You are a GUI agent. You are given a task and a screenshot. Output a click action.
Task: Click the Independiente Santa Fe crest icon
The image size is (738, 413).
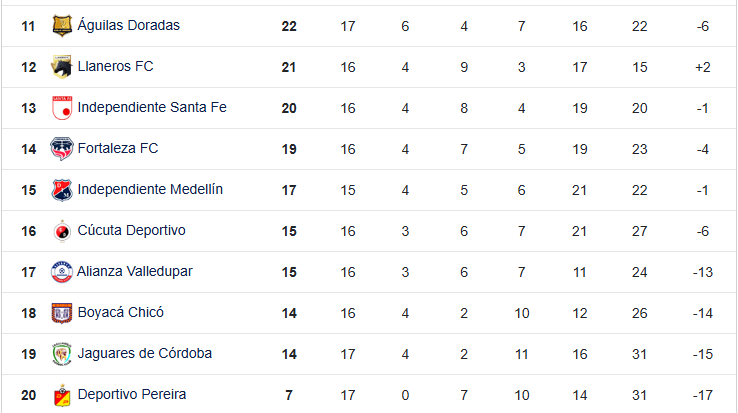62,108
